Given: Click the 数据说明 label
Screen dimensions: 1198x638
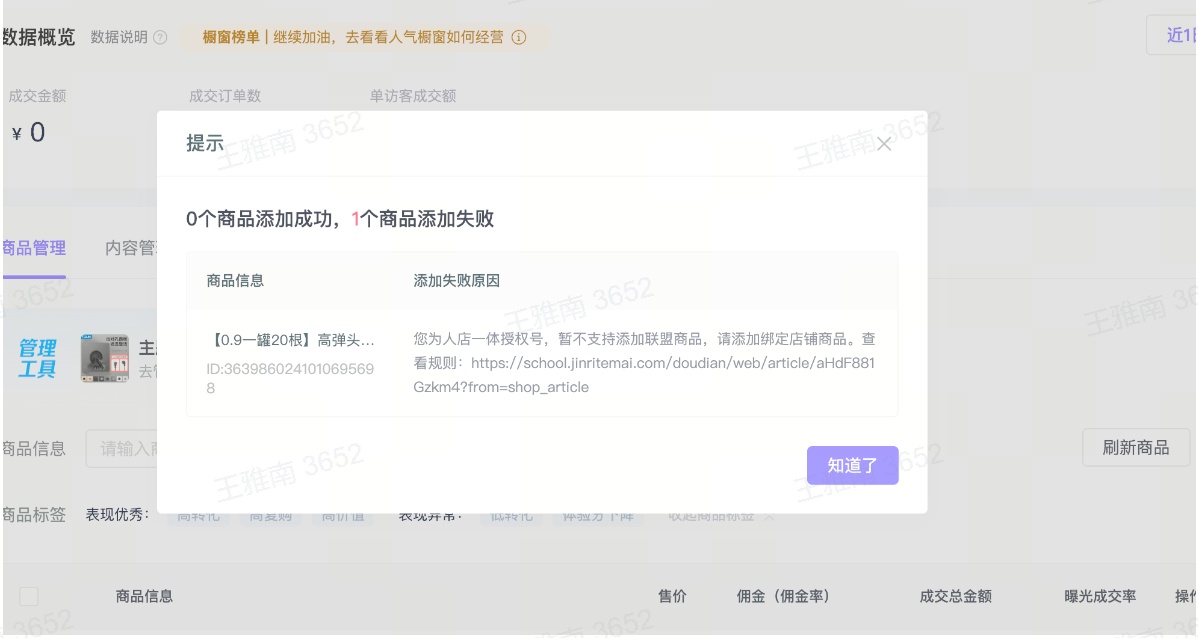Looking at the screenshot, I should click(119, 38).
